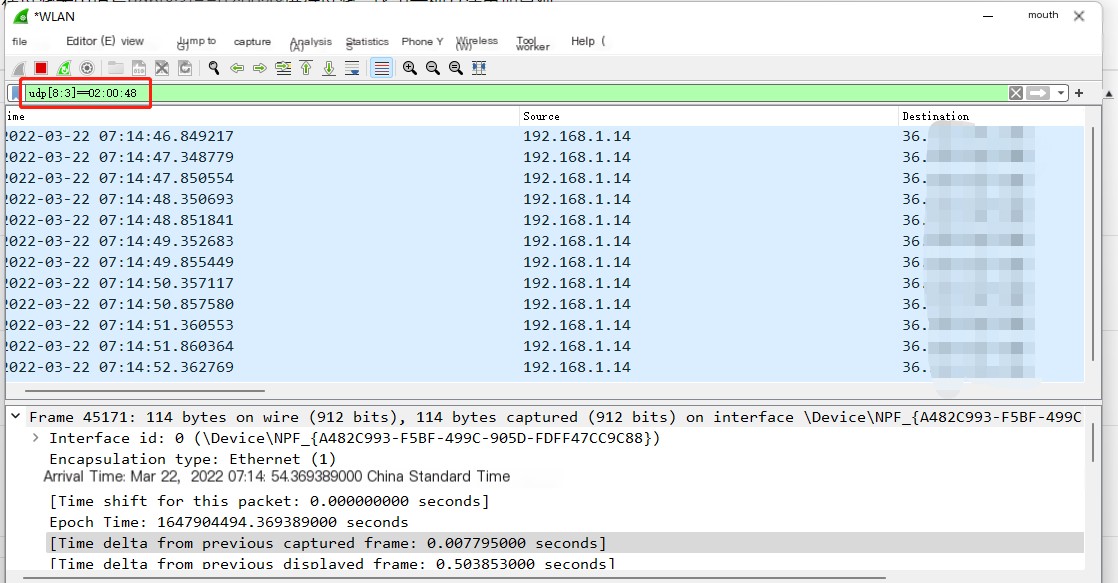Click the packet list vertical scrollbar

point(1093,244)
